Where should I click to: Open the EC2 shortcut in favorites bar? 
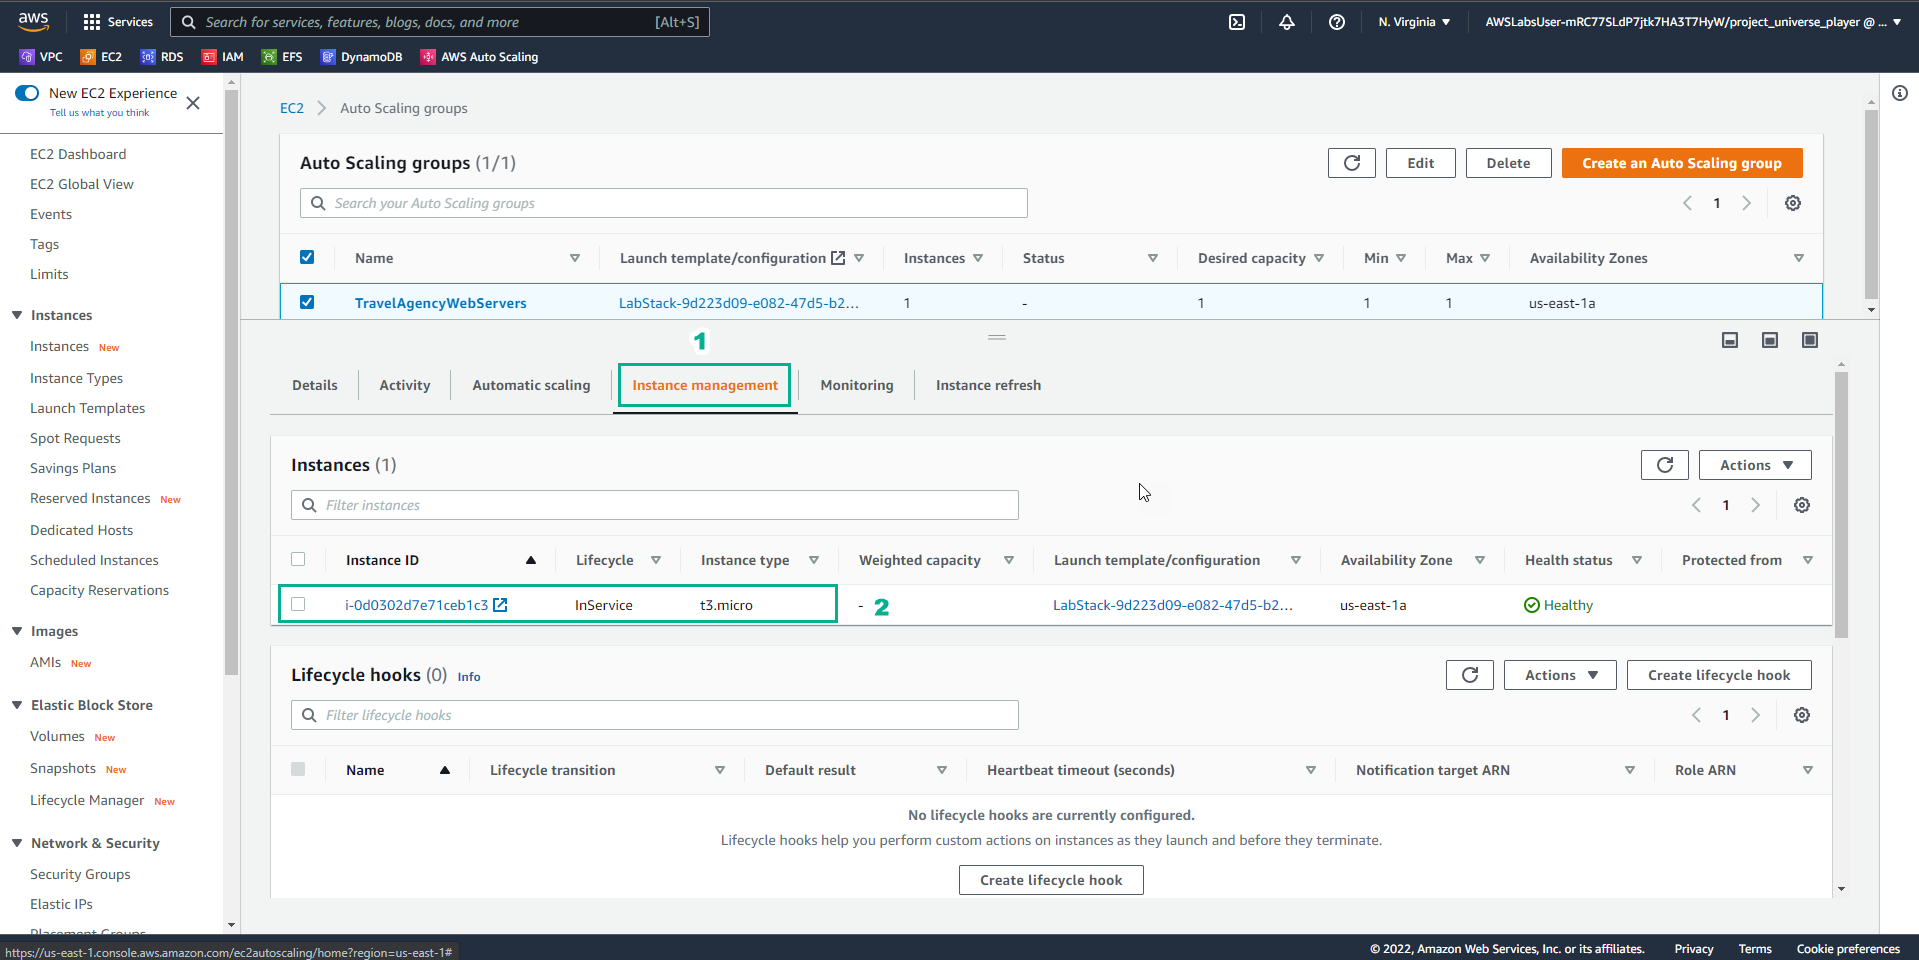[x=101, y=57]
